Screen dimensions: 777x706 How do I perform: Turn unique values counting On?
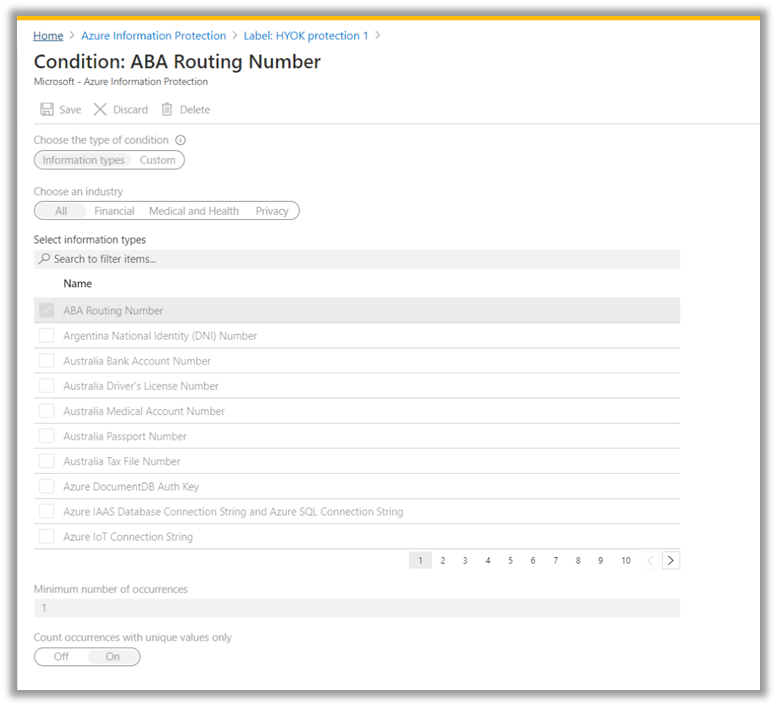click(112, 657)
